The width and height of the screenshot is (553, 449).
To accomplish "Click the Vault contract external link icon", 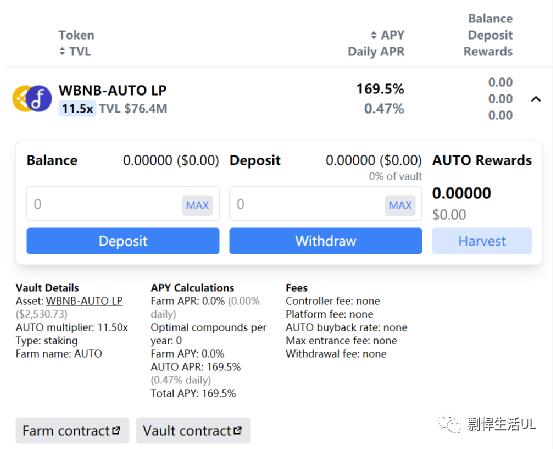I will click(237, 431).
